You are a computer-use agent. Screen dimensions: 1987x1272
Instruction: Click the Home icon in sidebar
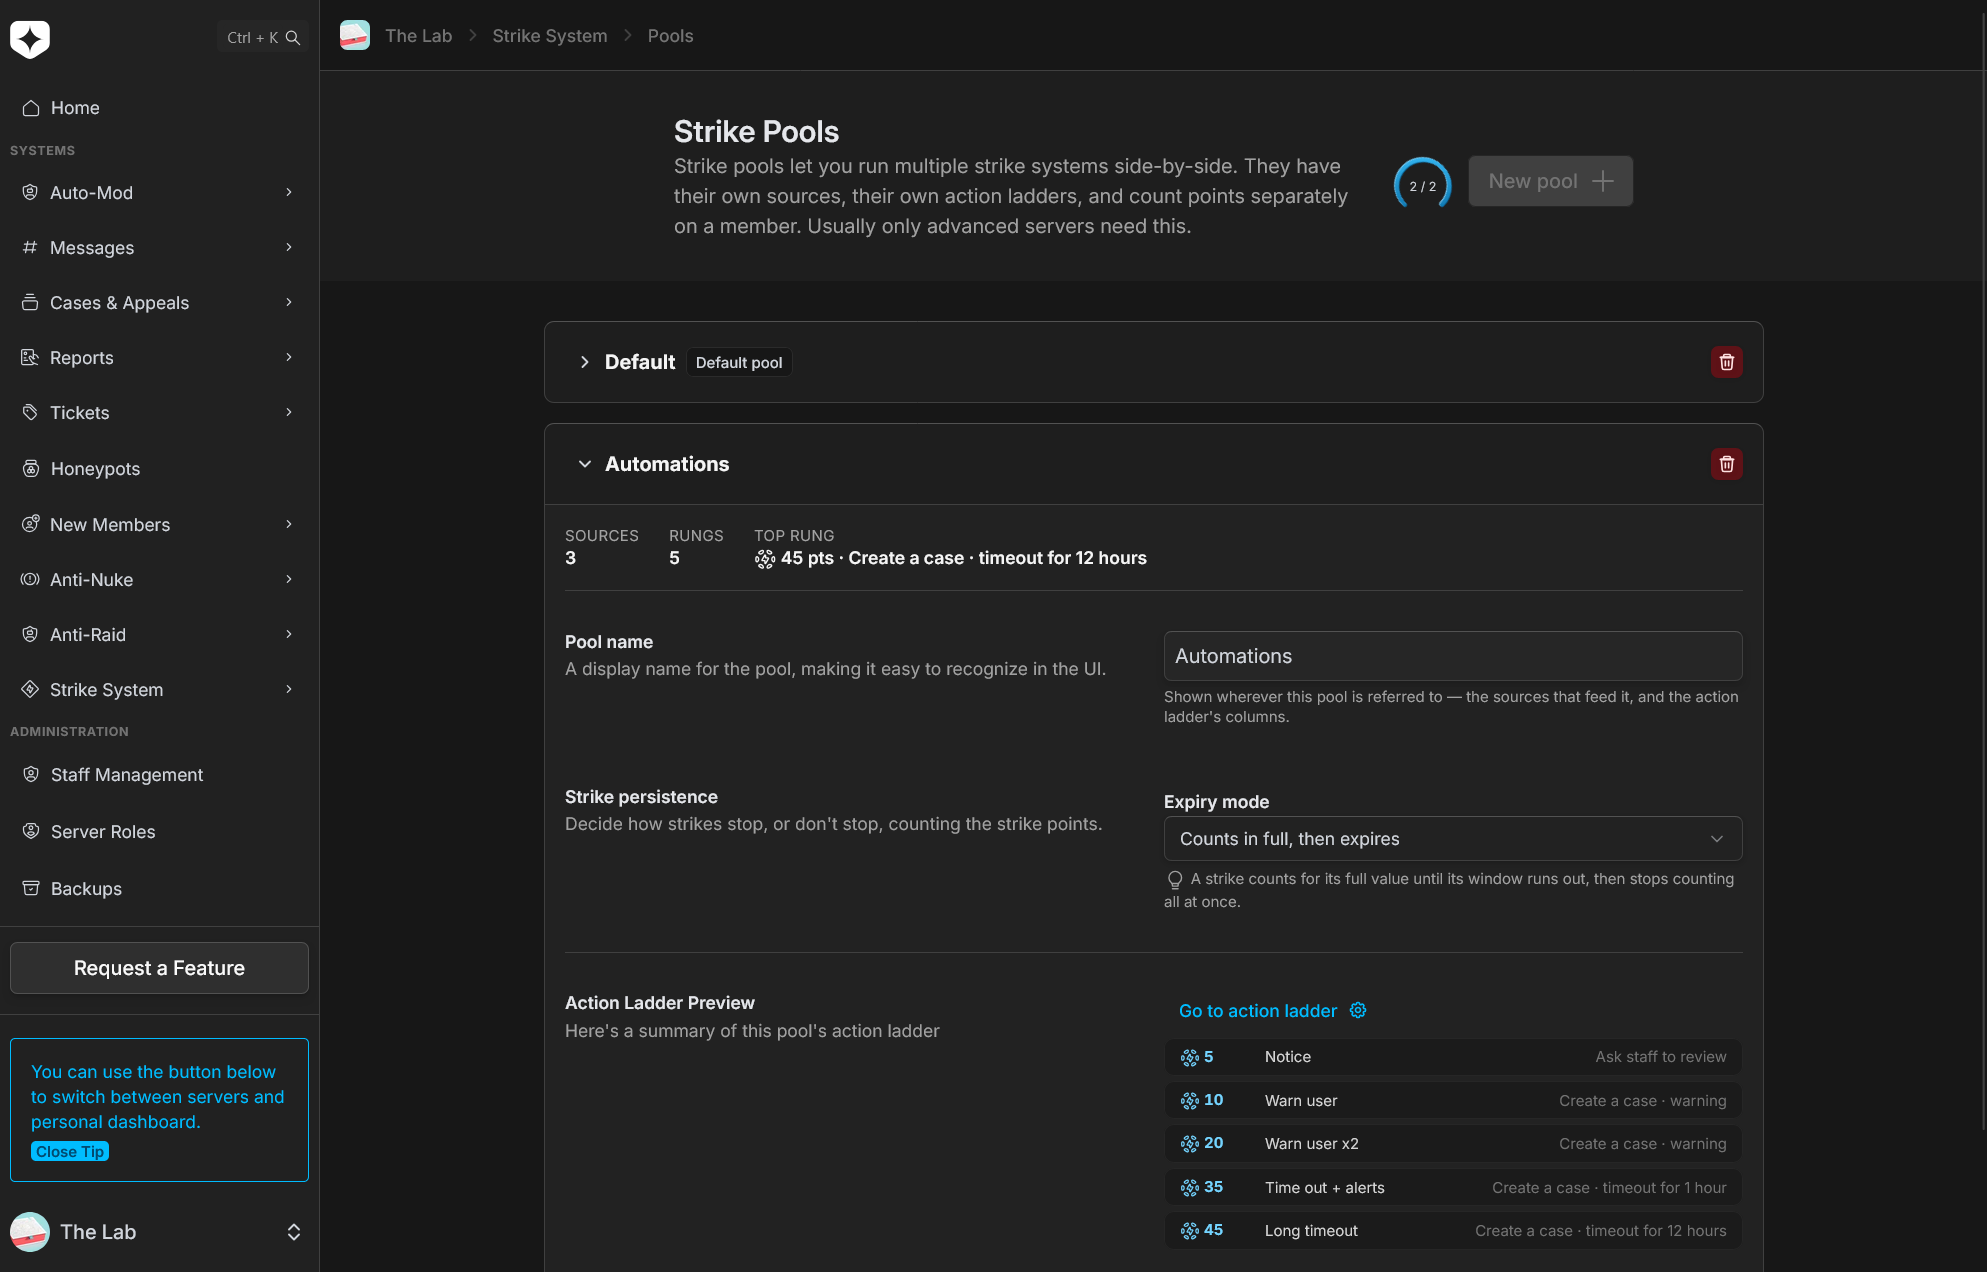pos(31,108)
